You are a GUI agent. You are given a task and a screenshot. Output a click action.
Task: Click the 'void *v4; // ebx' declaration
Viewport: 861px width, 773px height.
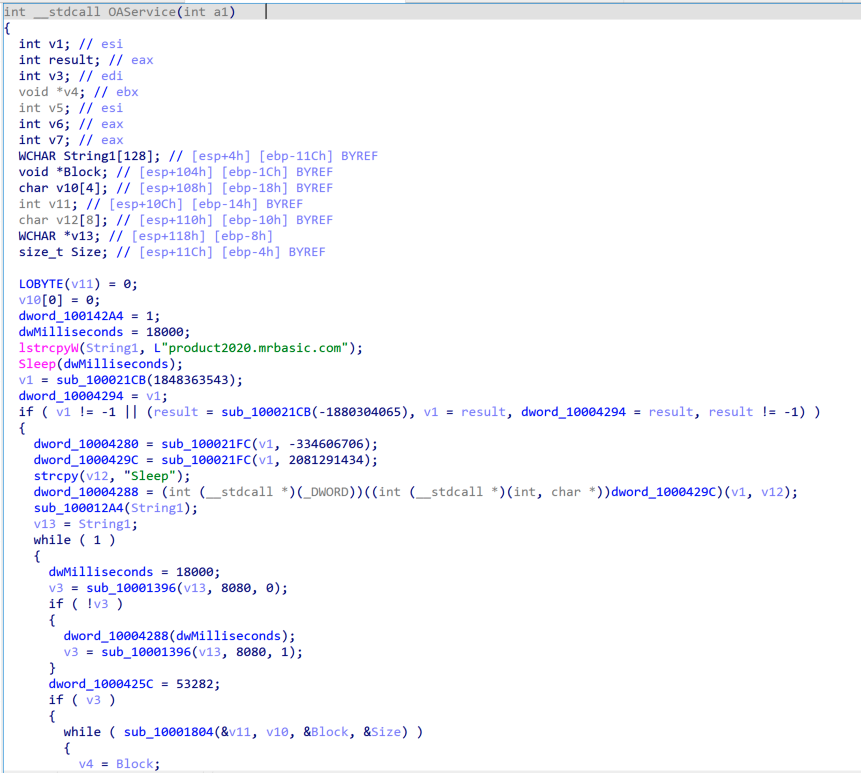79,92
